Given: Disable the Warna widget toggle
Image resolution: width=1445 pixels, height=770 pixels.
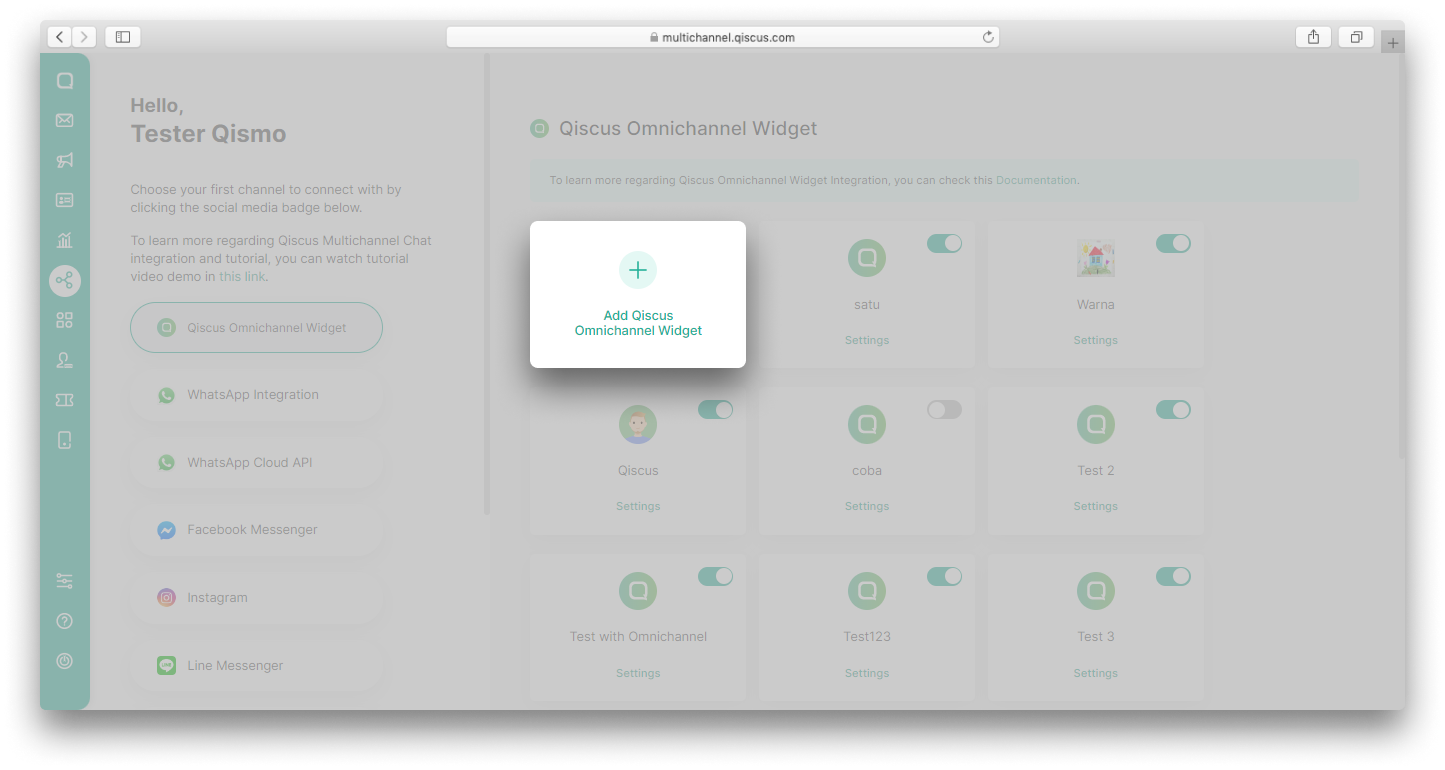Looking at the screenshot, I should point(1173,243).
